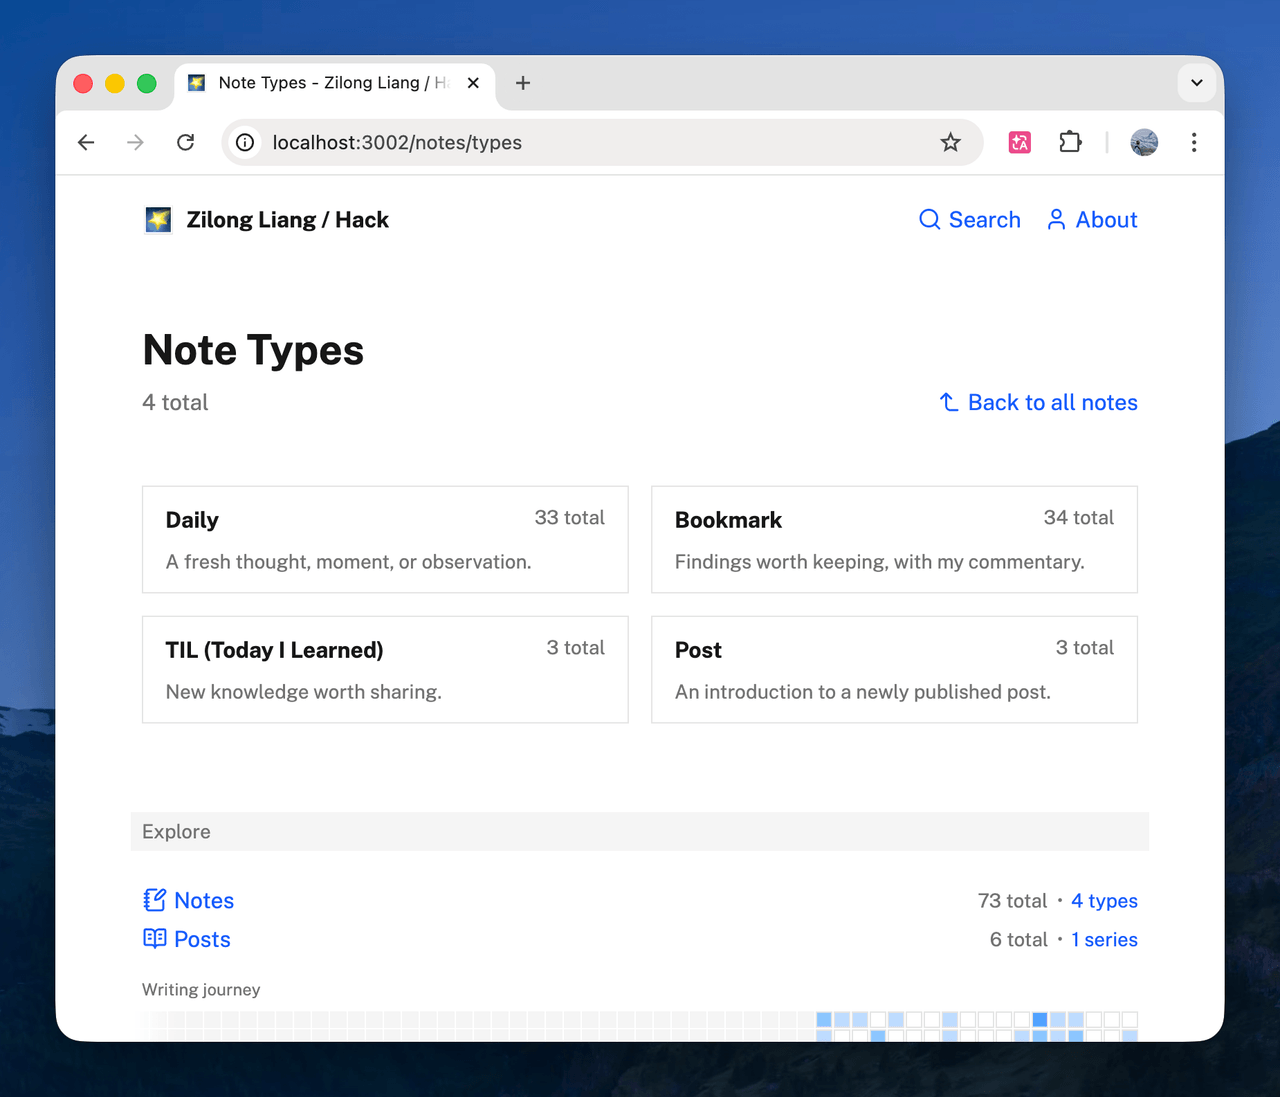Click '33 total' on Daily card
The width and height of the screenshot is (1280, 1097).
coord(569,517)
